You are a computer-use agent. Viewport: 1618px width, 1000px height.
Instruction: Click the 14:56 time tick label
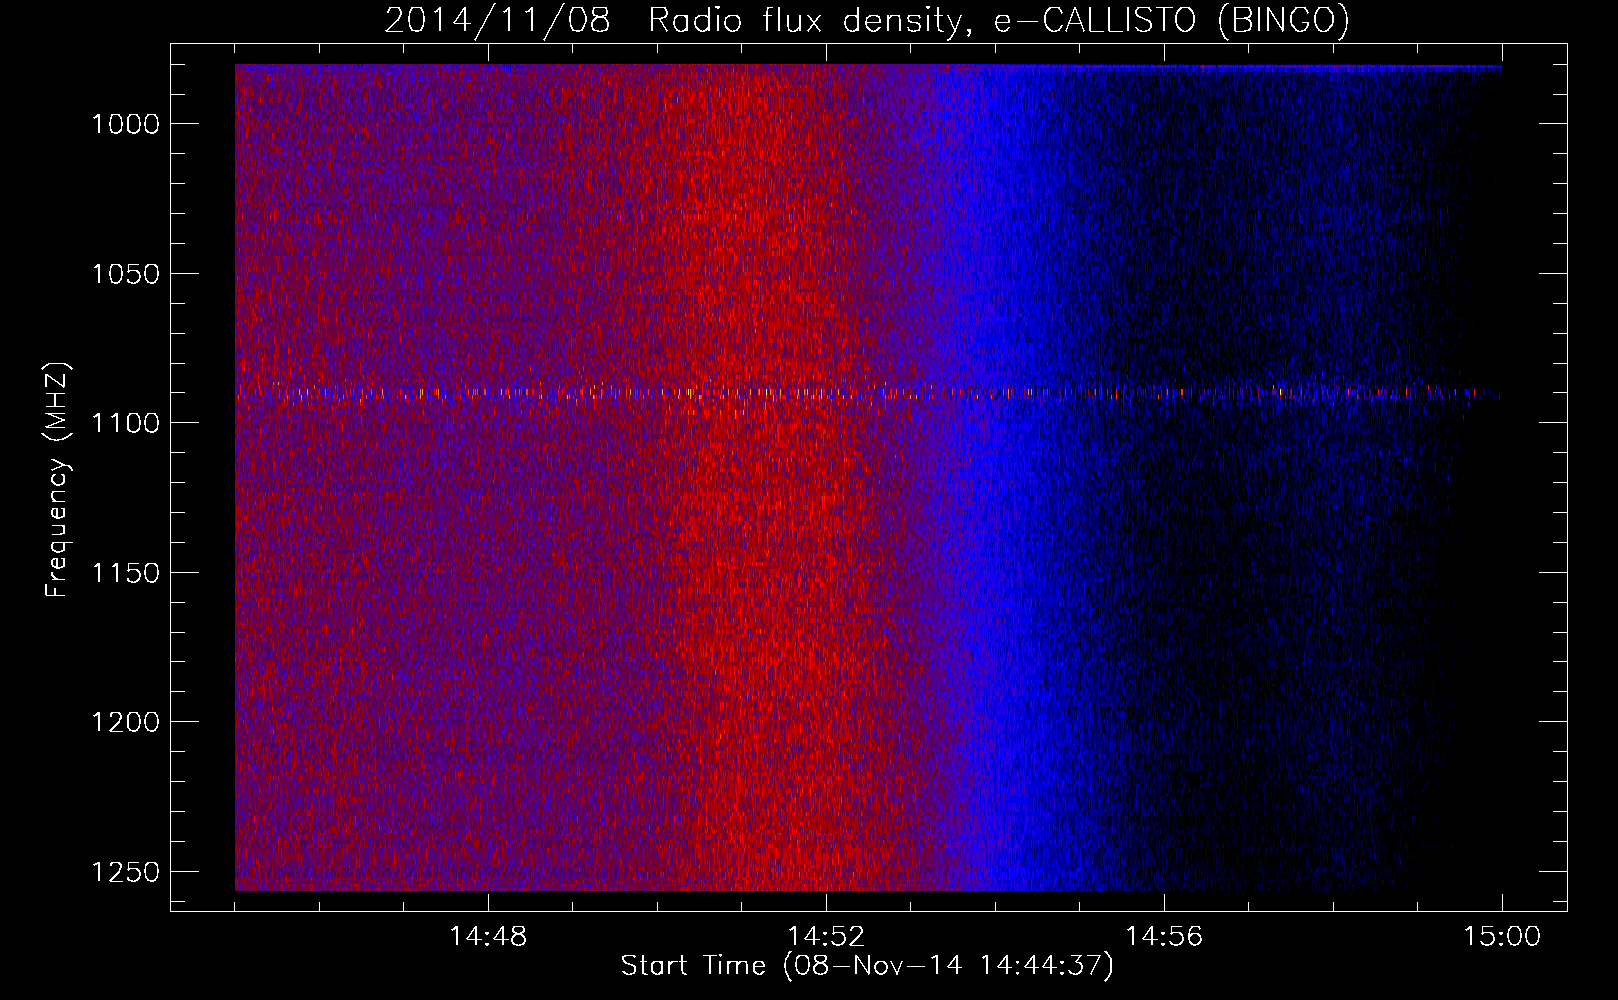[x=1164, y=937]
